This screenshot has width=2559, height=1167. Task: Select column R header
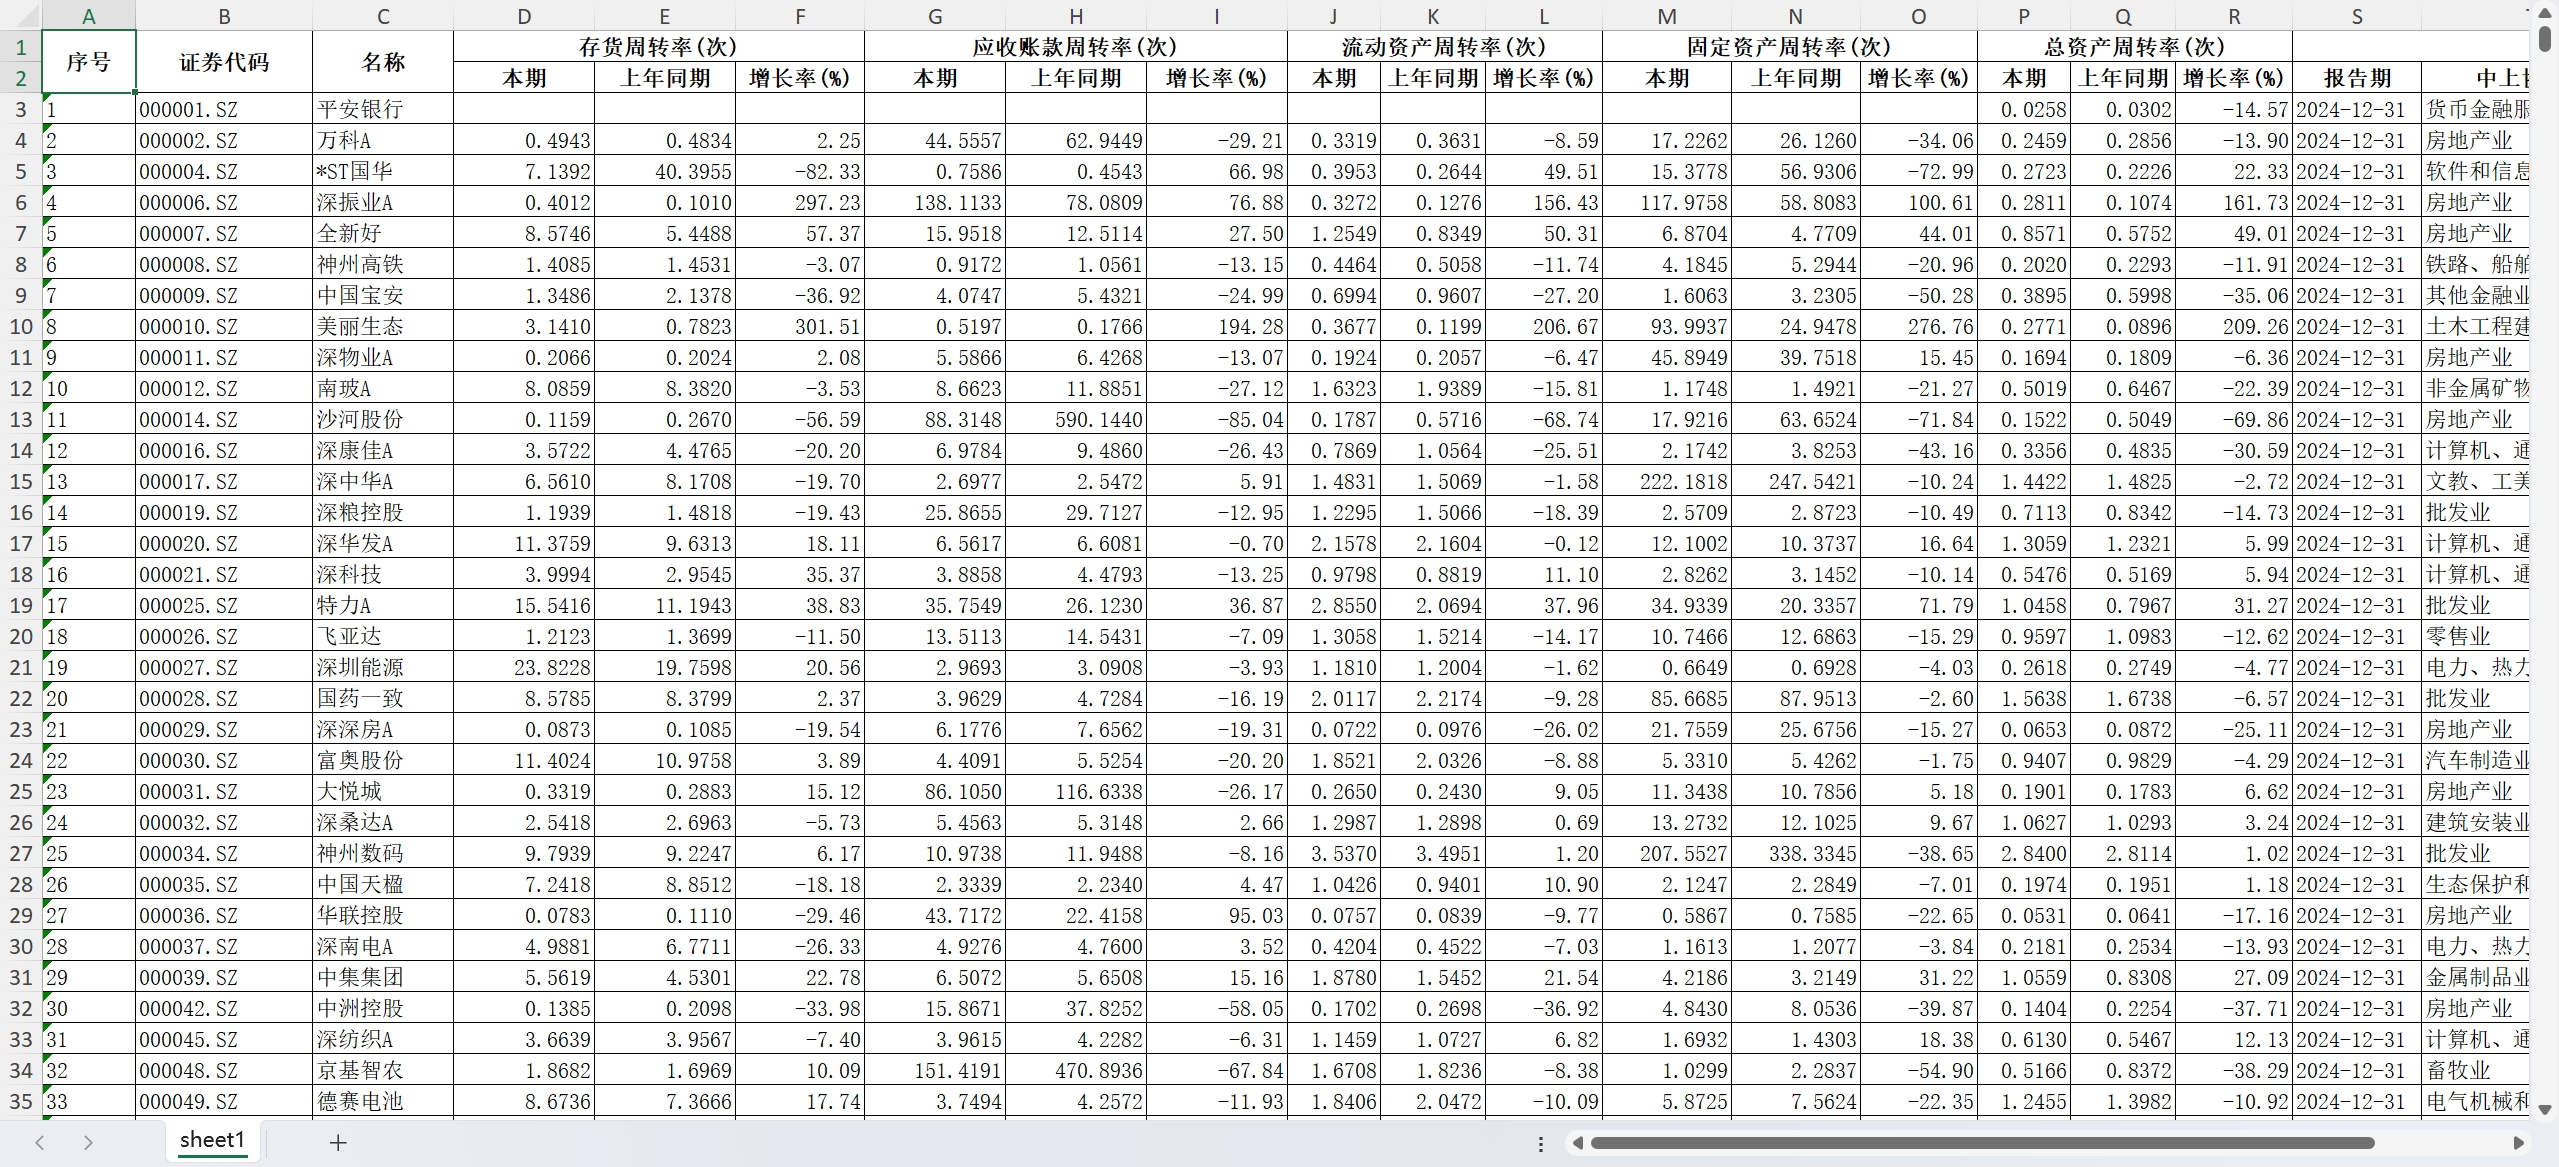pos(2234,16)
